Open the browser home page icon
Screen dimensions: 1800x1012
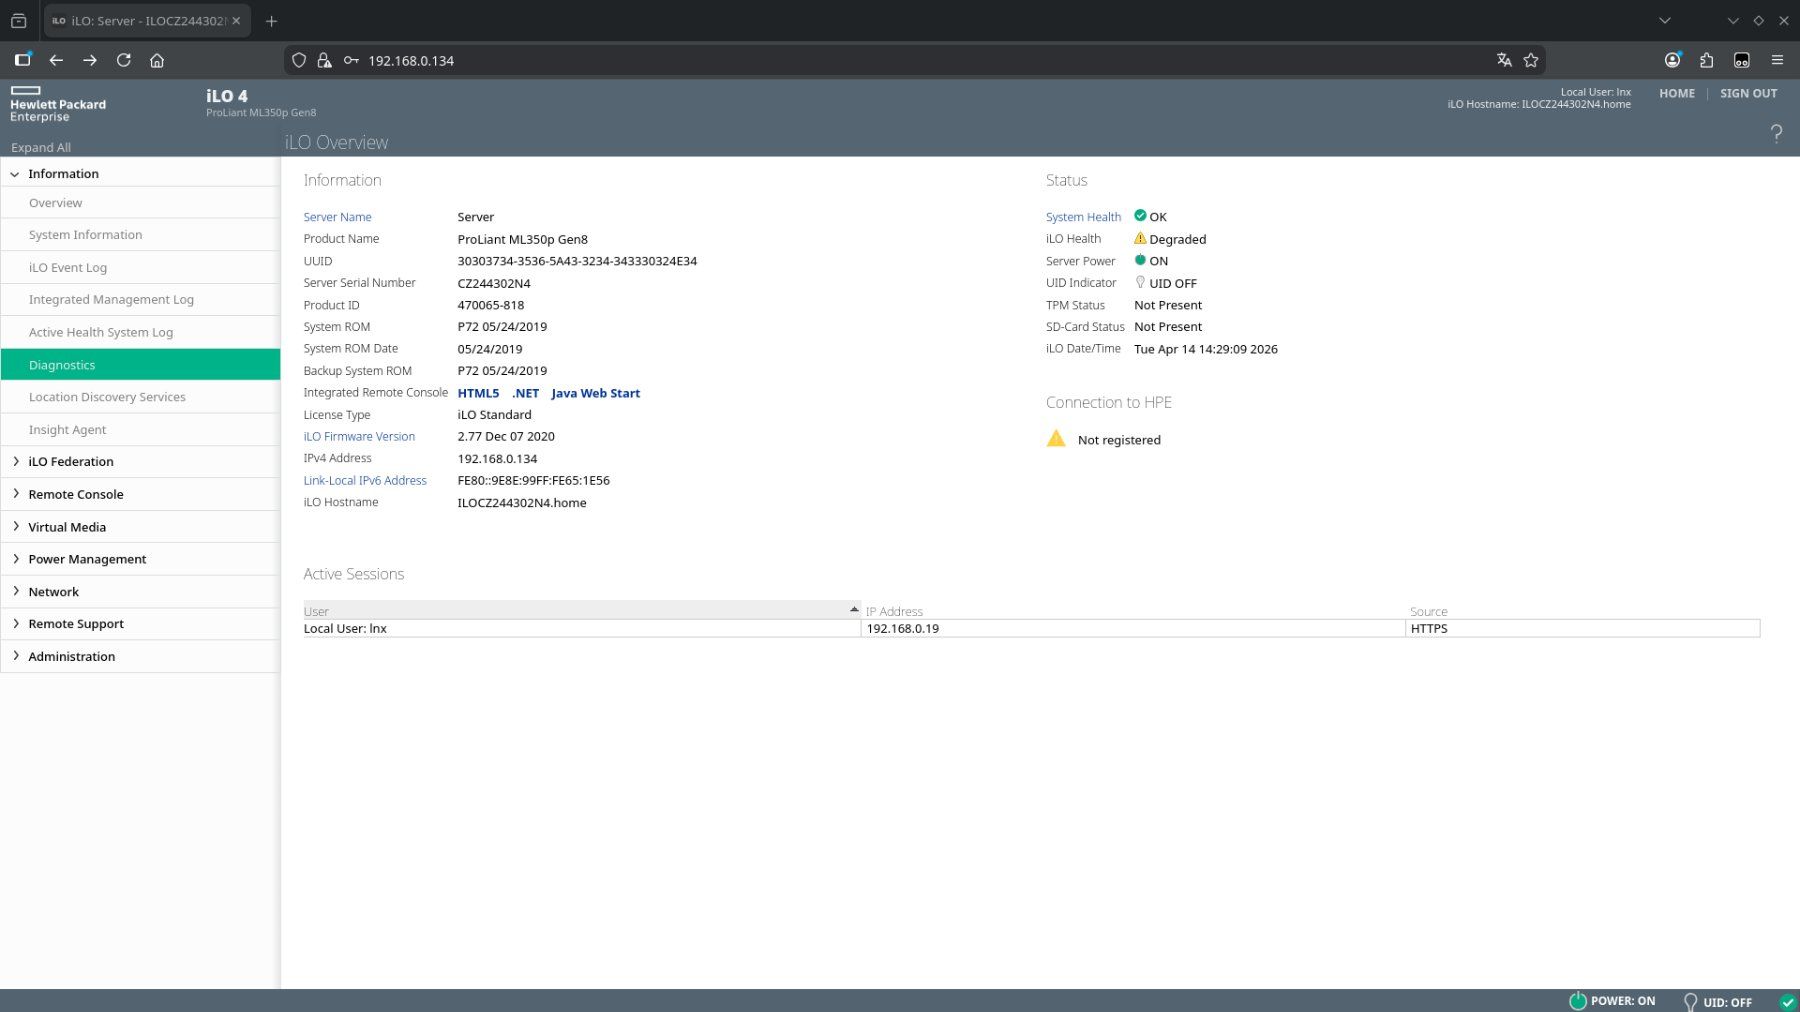tap(157, 60)
